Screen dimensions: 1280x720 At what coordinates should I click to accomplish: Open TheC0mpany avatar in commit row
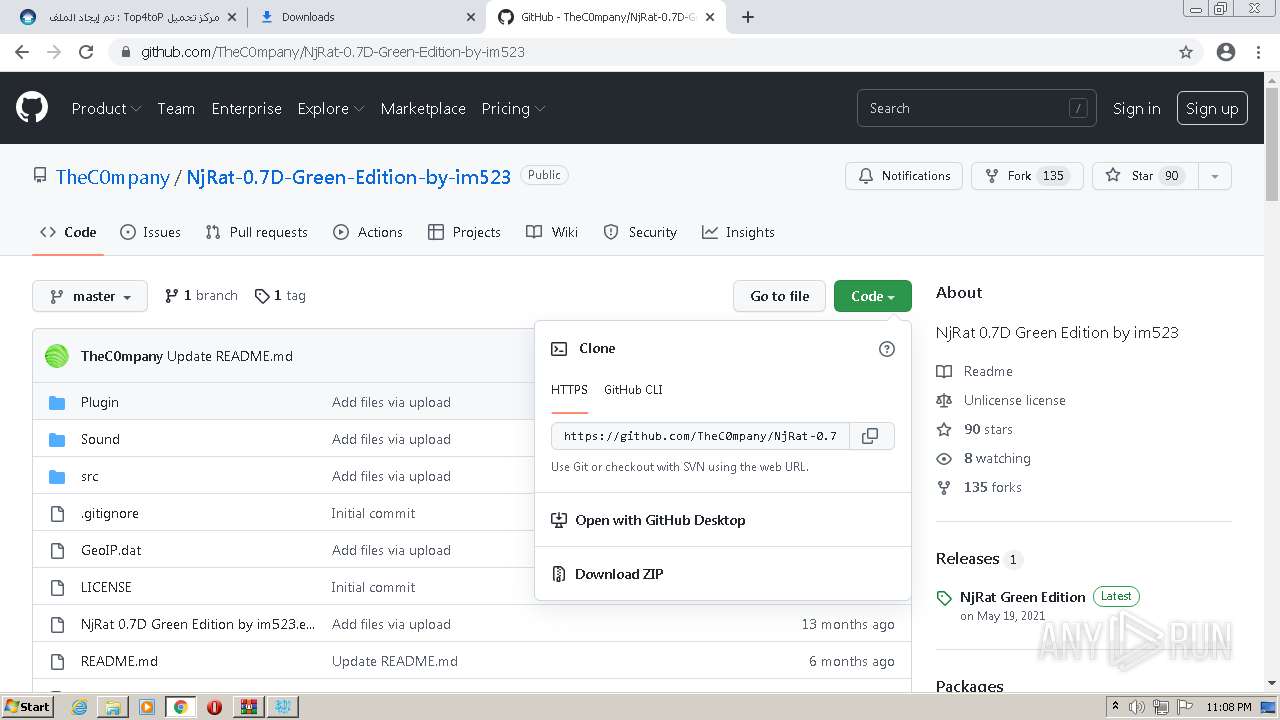(57, 356)
